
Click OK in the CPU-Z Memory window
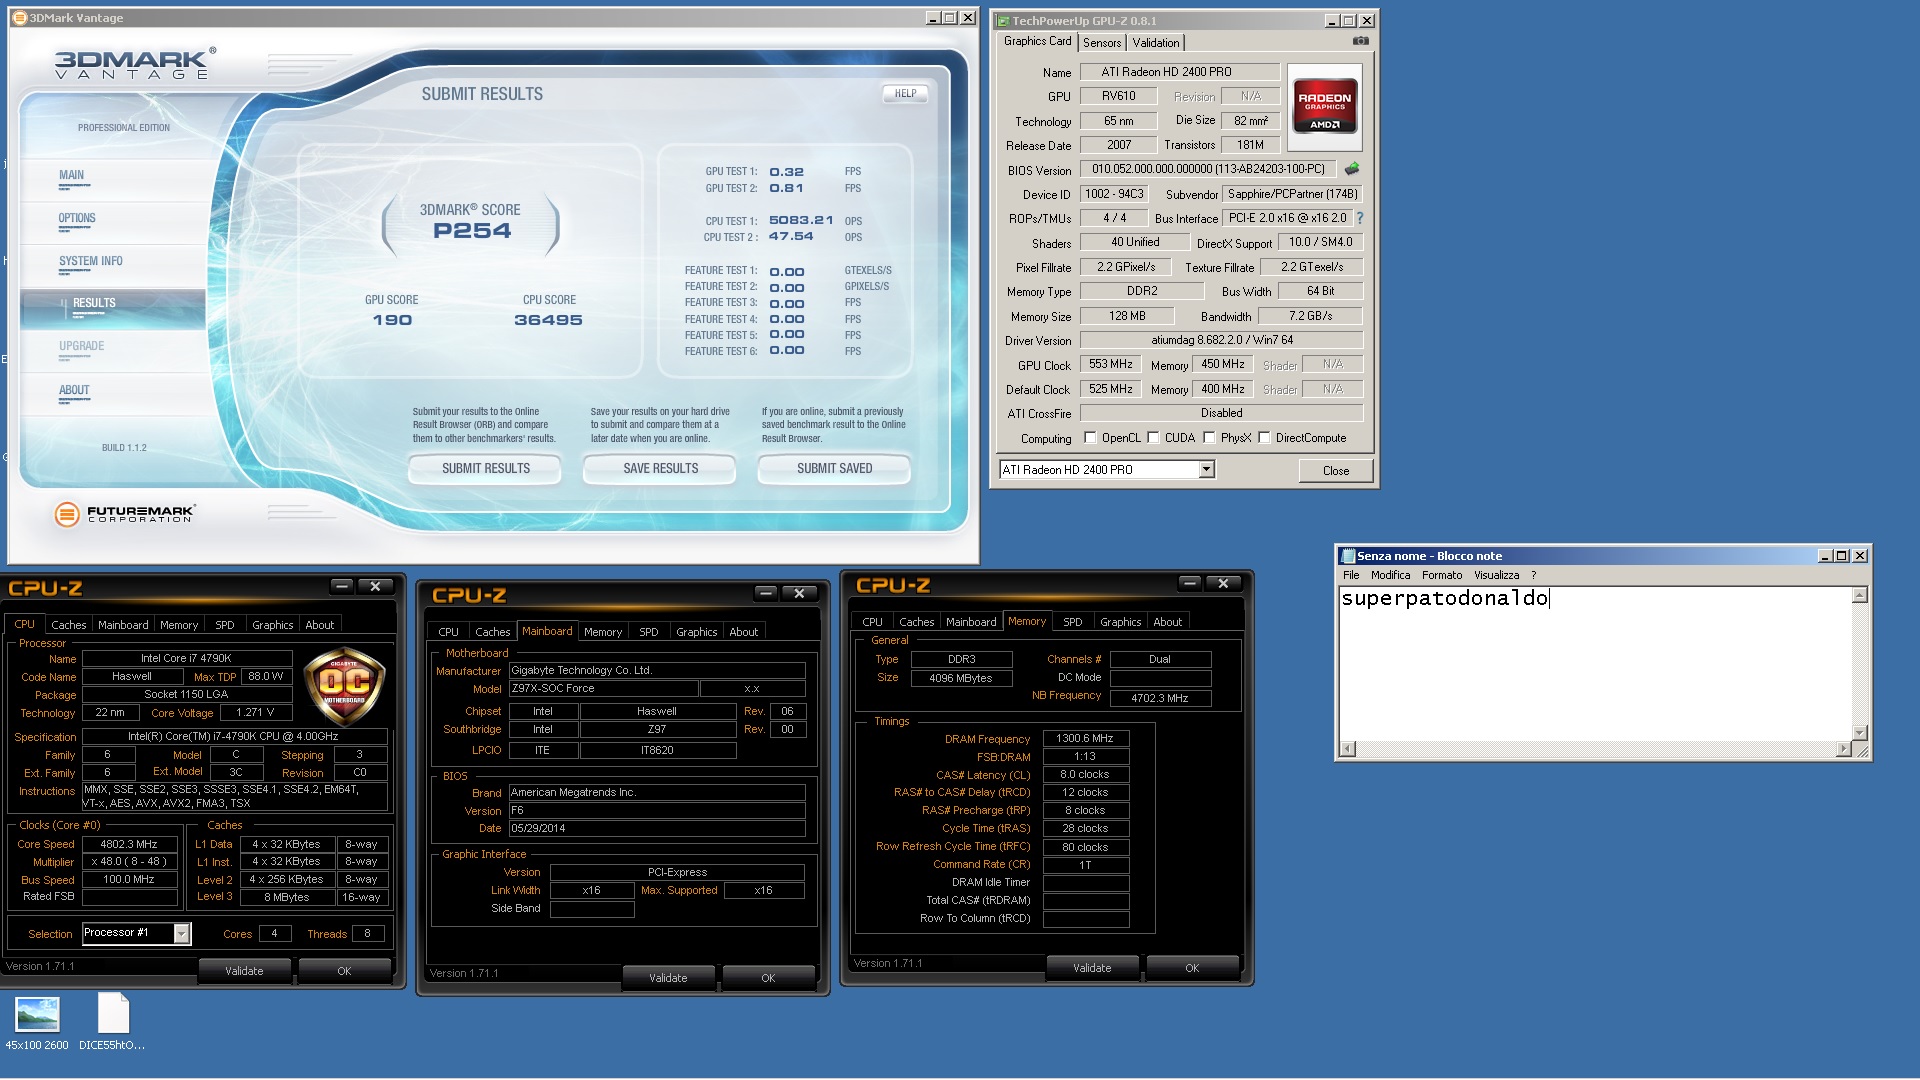coord(1192,968)
